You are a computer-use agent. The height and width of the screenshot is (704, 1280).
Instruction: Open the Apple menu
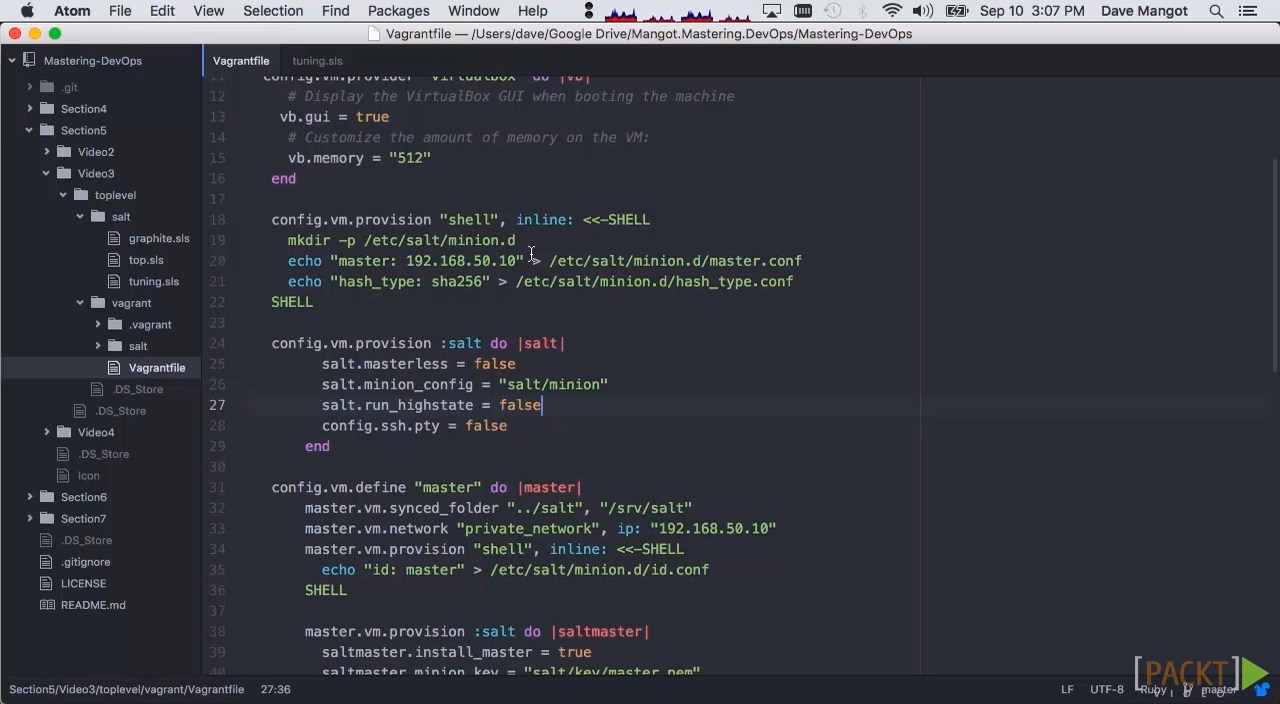pos(27,11)
